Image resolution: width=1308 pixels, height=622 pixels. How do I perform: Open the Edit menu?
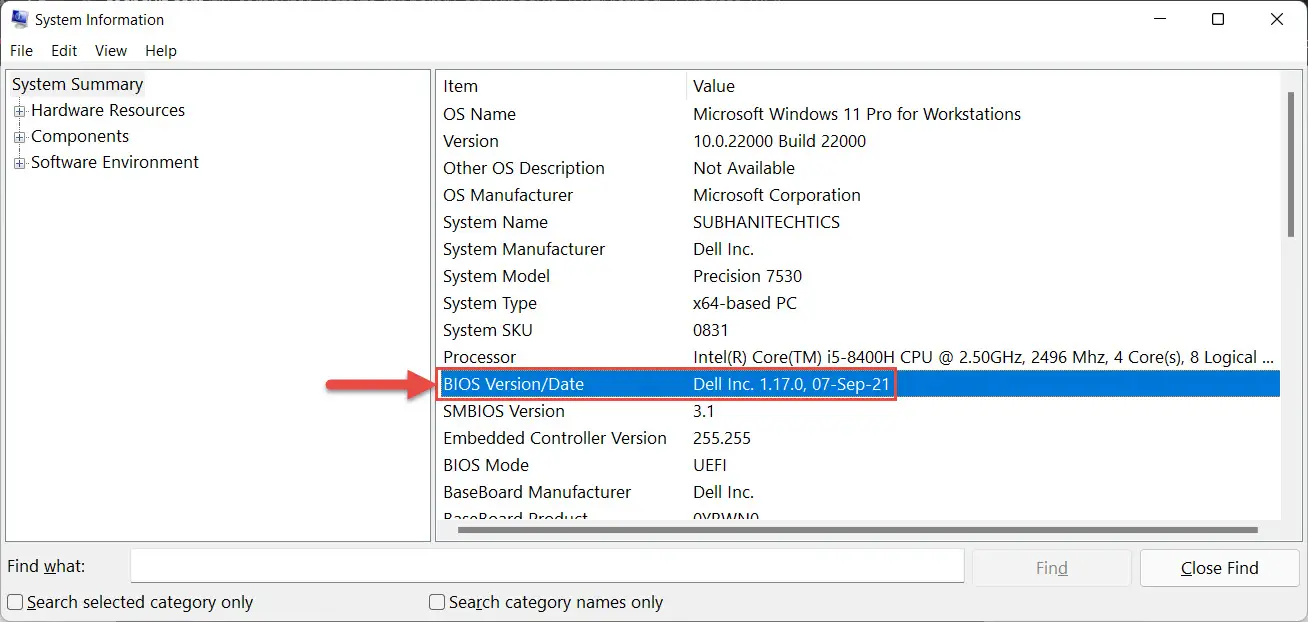(x=63, y=50)
